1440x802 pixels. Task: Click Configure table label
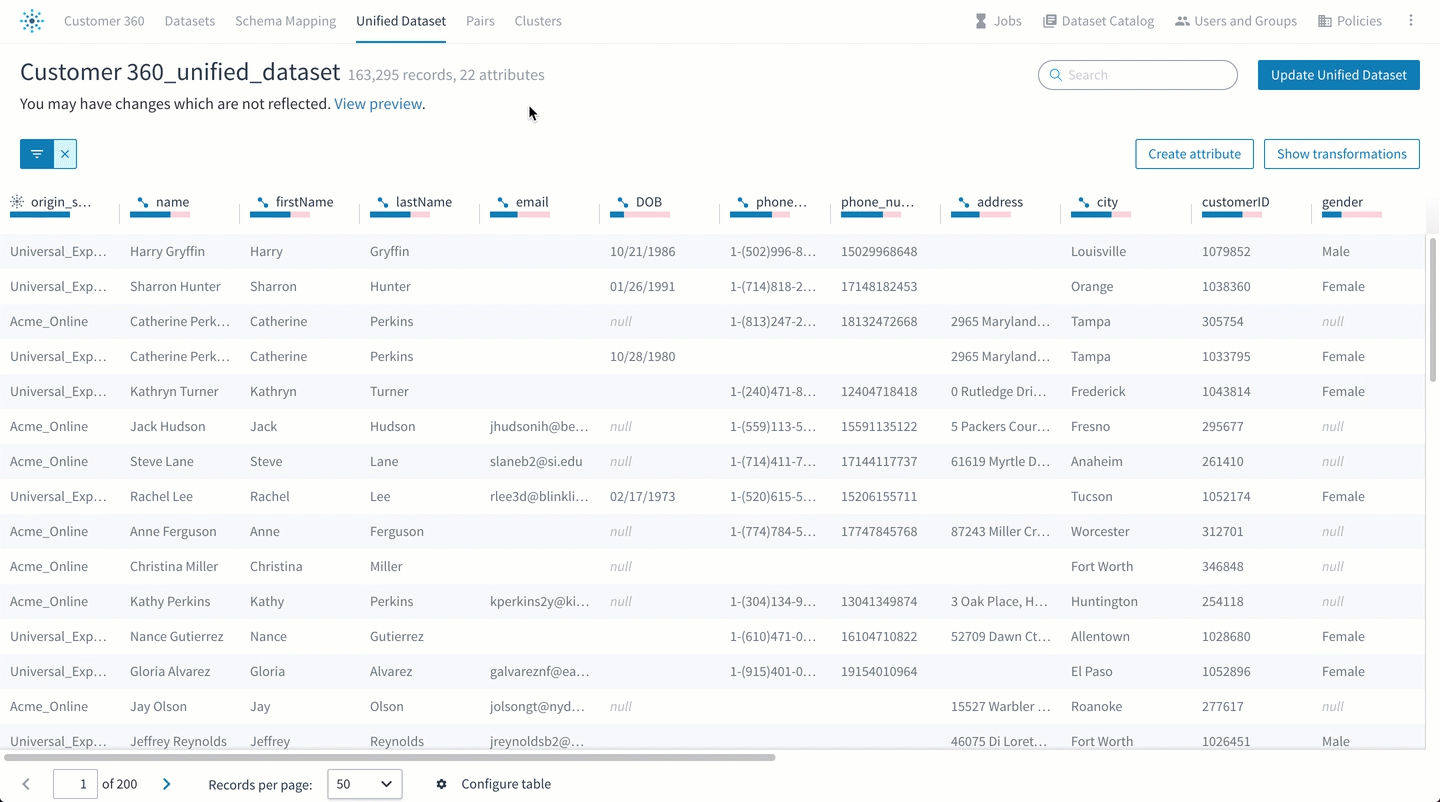pyautogui.click(x=506, y=784)
